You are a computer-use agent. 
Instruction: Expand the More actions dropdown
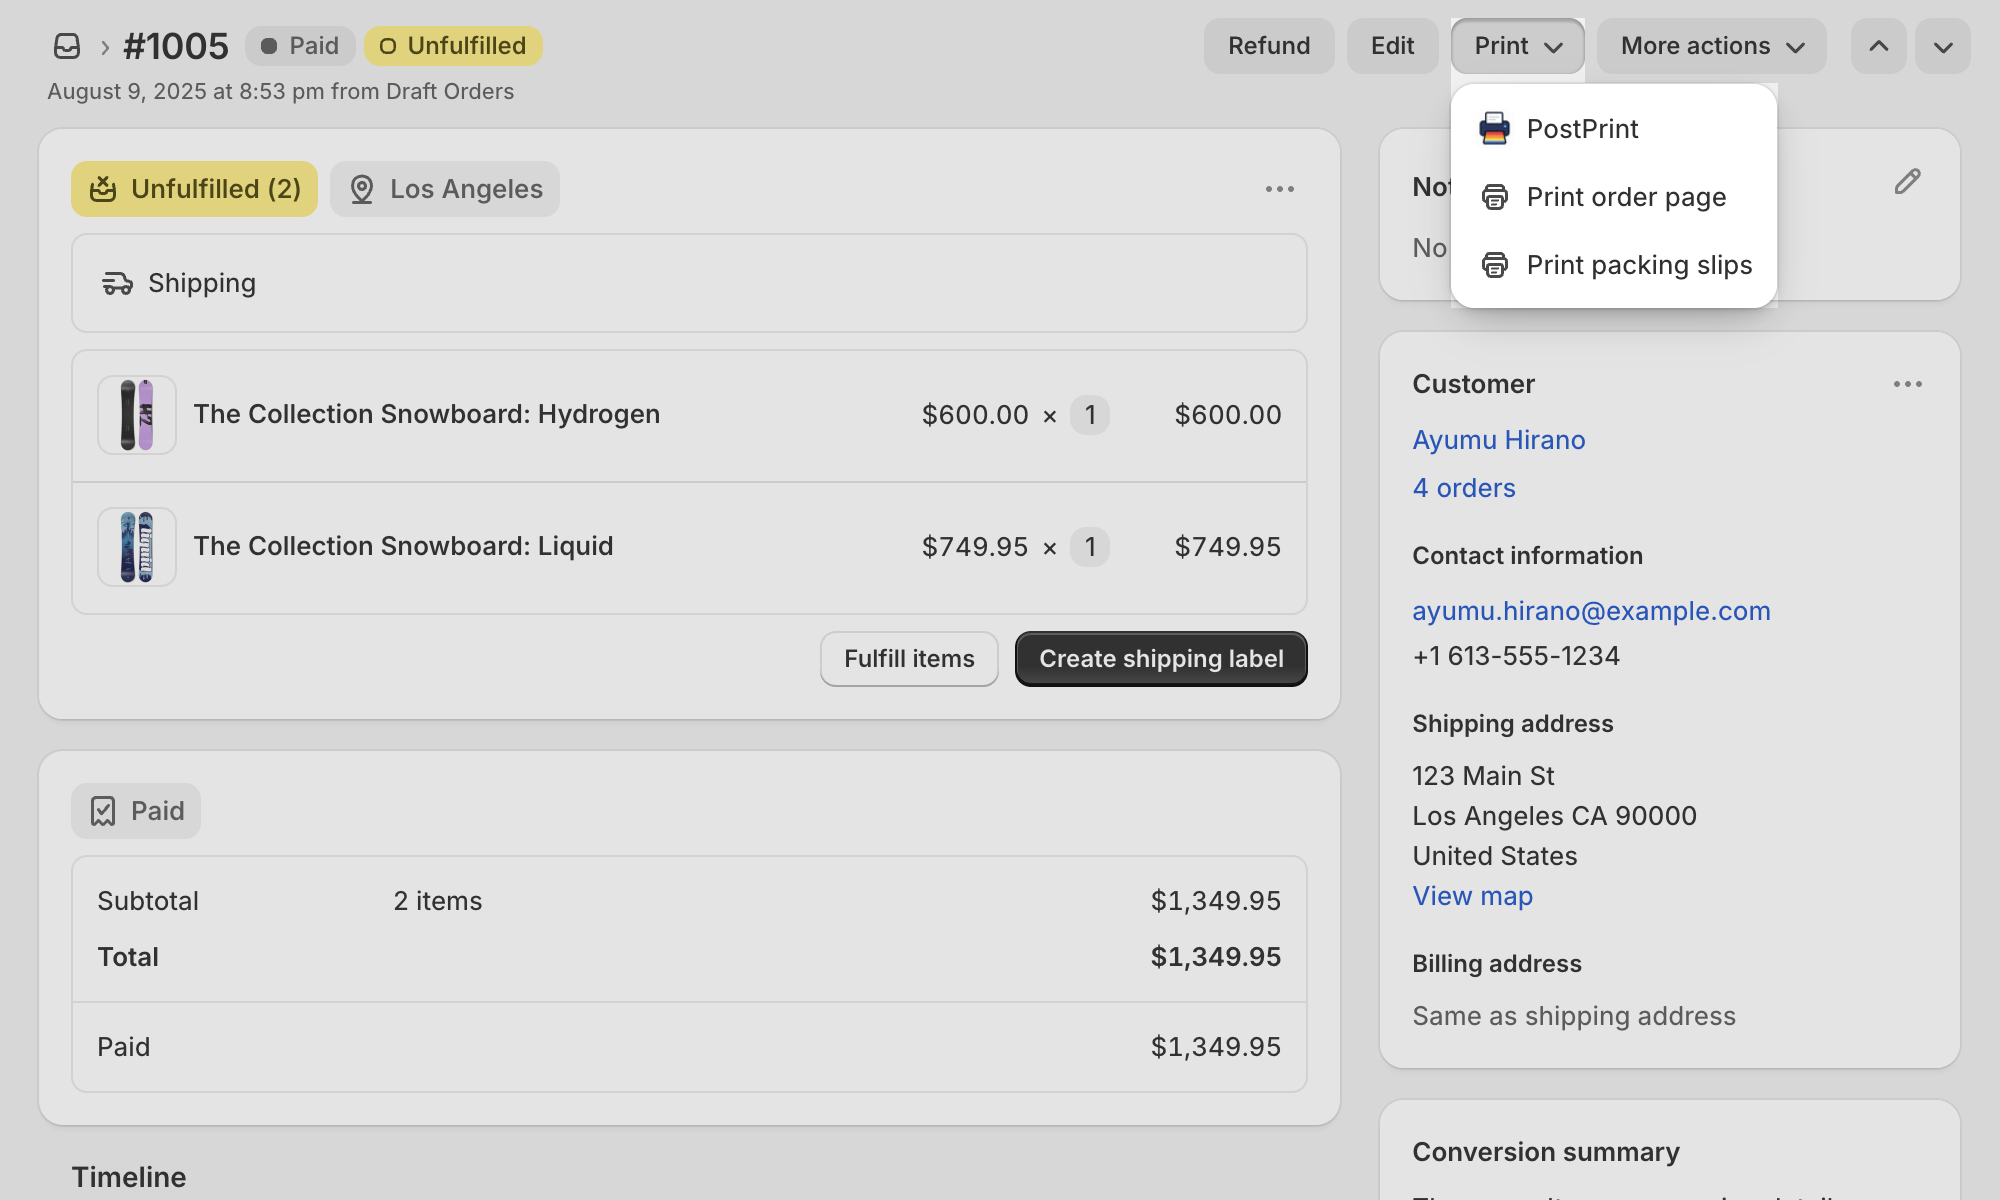click(1710, 45)
